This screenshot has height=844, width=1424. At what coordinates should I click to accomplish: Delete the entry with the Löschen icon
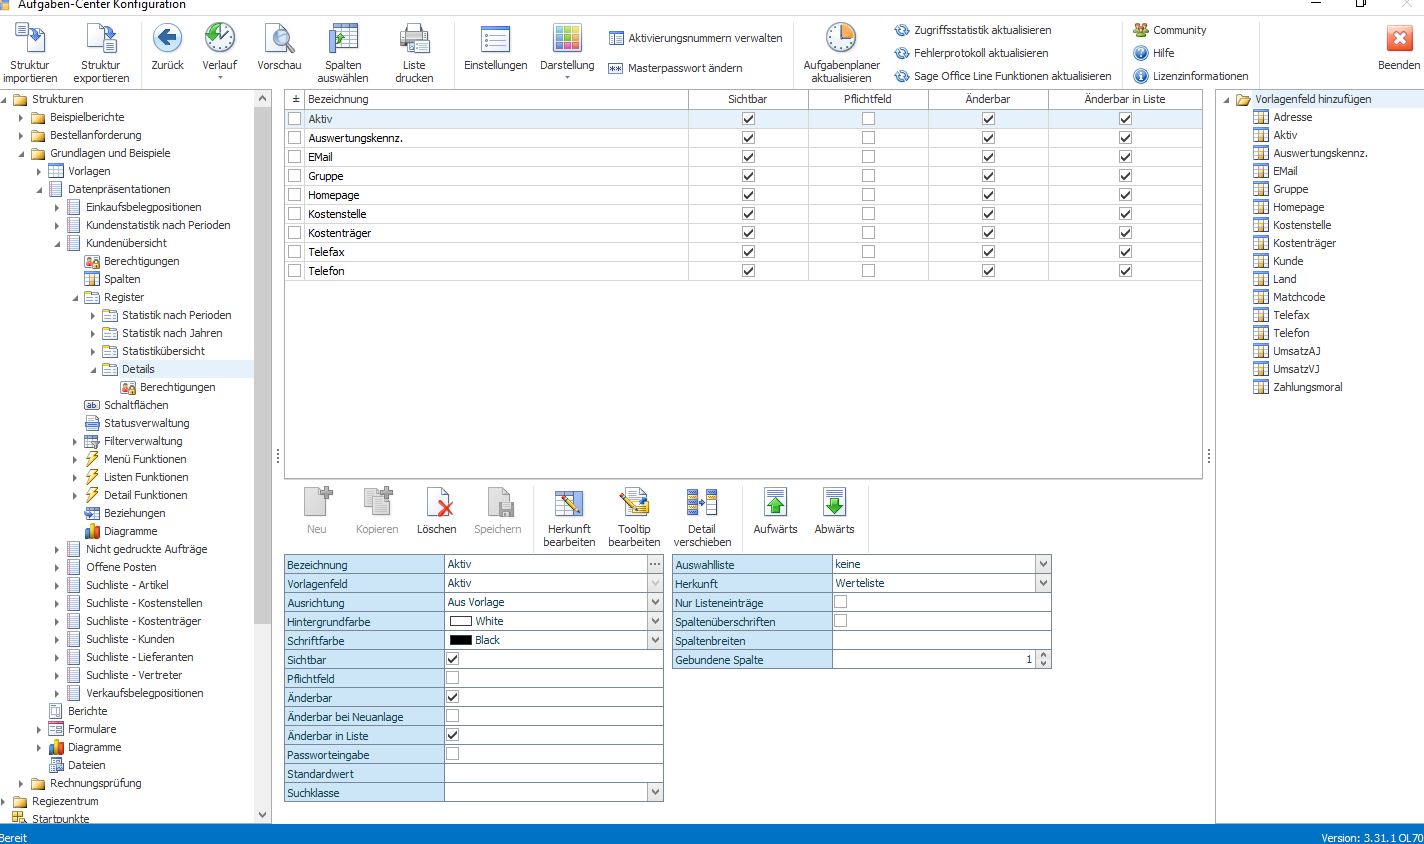tap(437, 502)
